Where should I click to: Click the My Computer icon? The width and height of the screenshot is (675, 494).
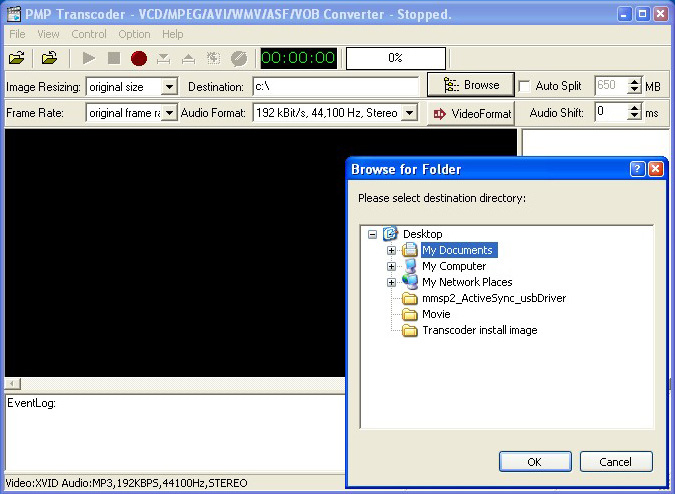click(410, 266)
